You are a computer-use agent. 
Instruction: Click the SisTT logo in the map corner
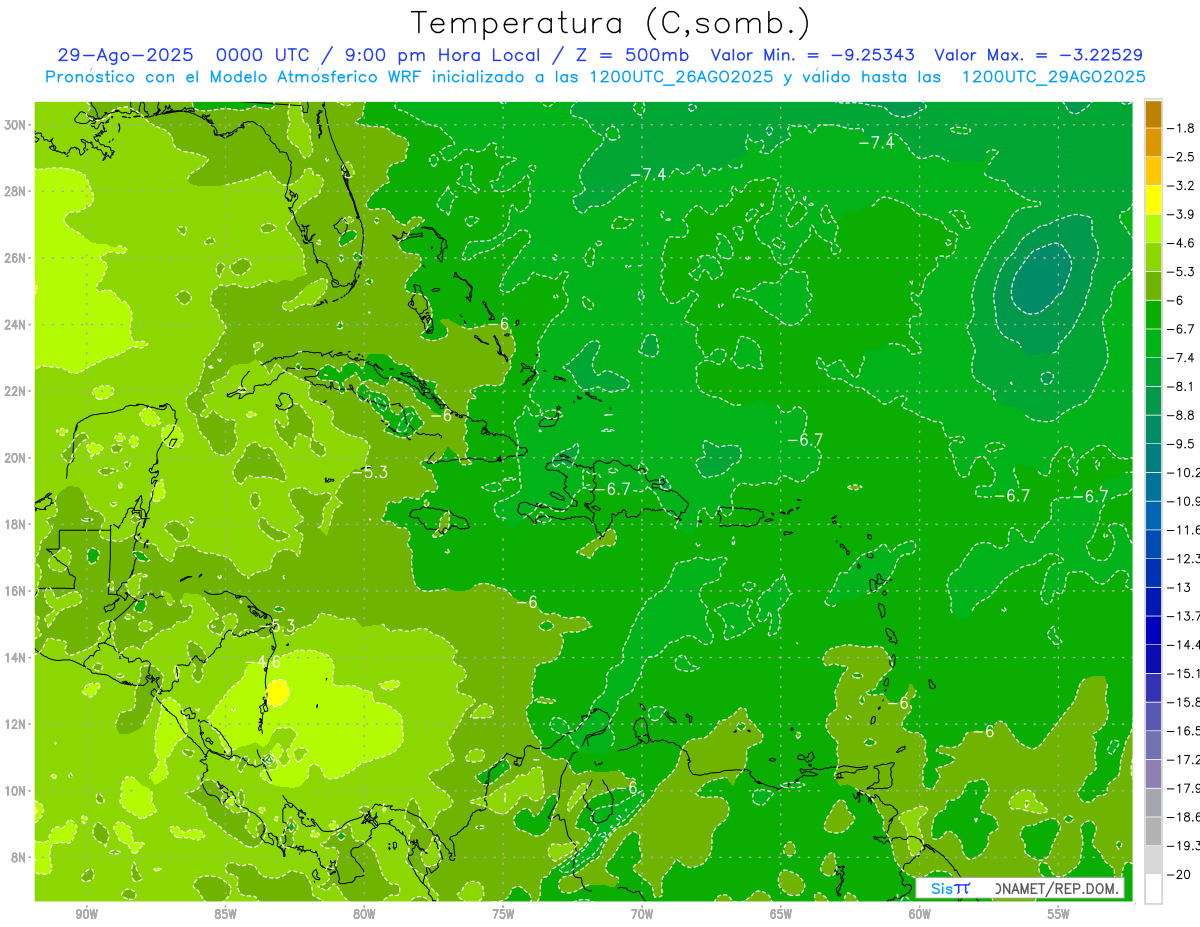point(950,888)
